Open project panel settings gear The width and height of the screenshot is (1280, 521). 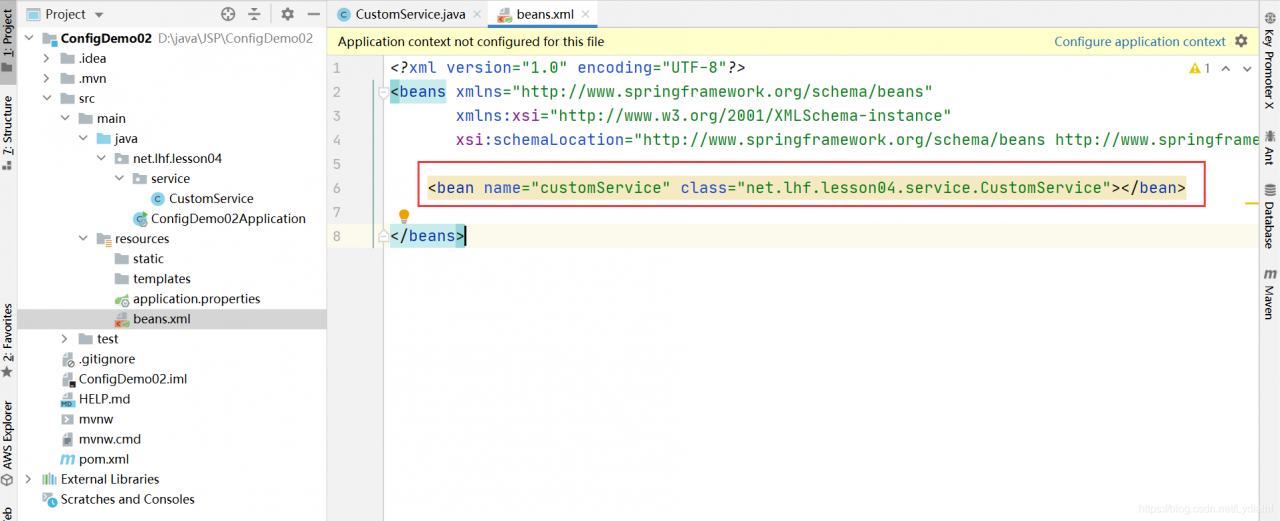(x=287, y=14)
